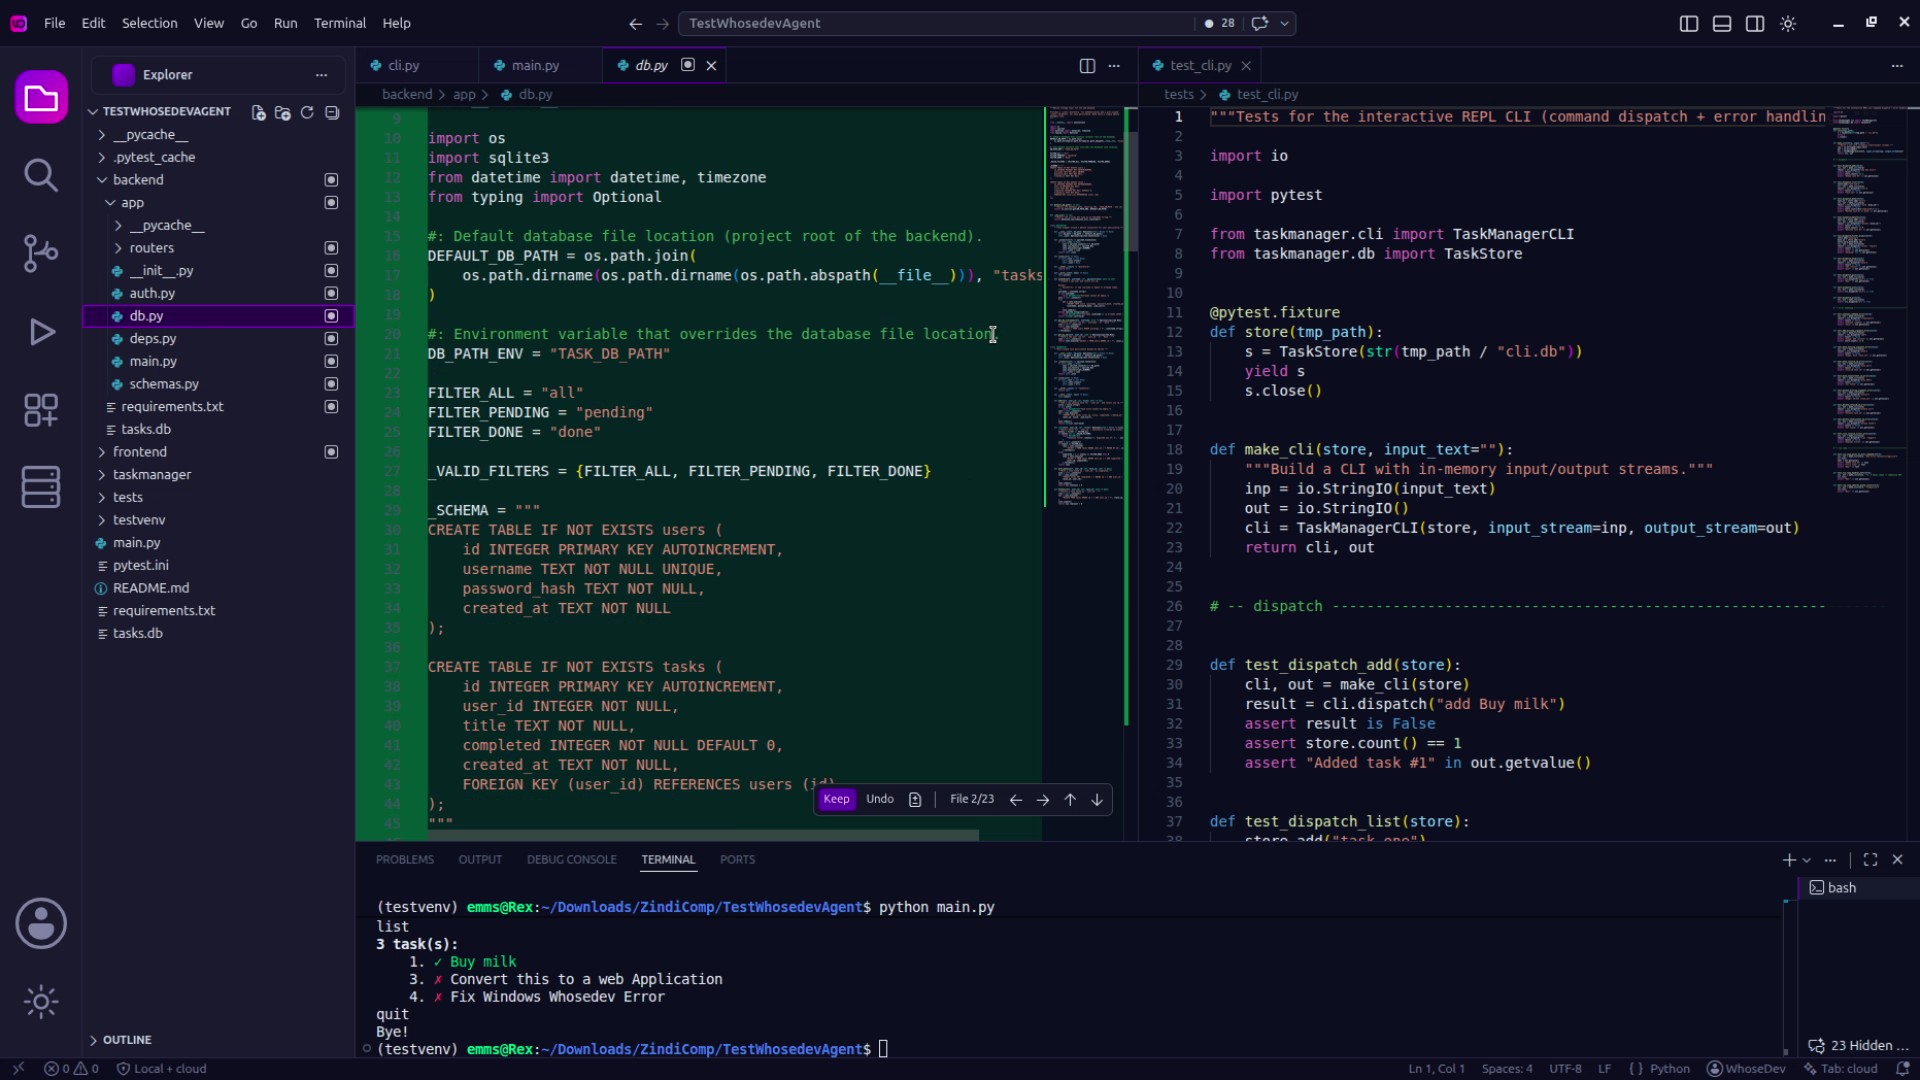Screen dimensions: 1920x1080
Task: Open chat dropdown arrow in title bar
Action: [1284, 23]
